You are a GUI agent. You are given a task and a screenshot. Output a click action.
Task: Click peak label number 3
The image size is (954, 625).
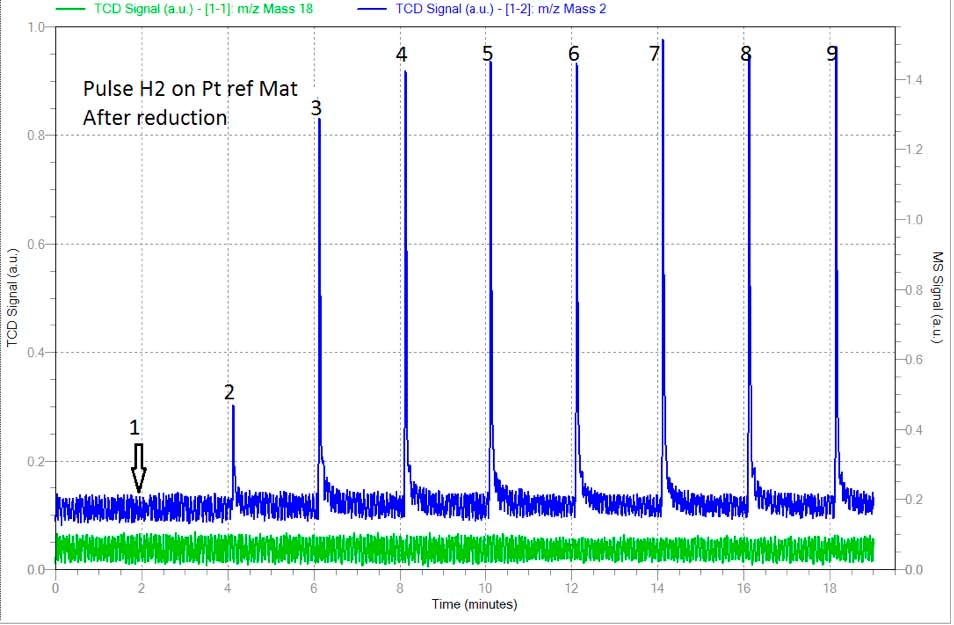point(316,108)
